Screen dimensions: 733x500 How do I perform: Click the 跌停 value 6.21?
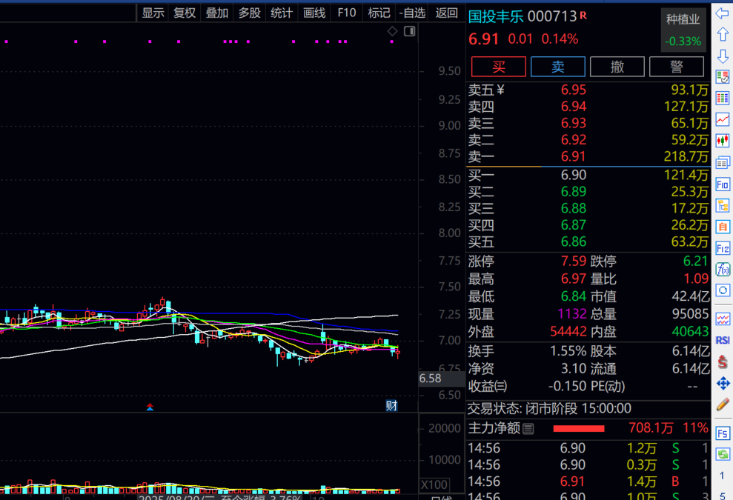click(696, 261)
